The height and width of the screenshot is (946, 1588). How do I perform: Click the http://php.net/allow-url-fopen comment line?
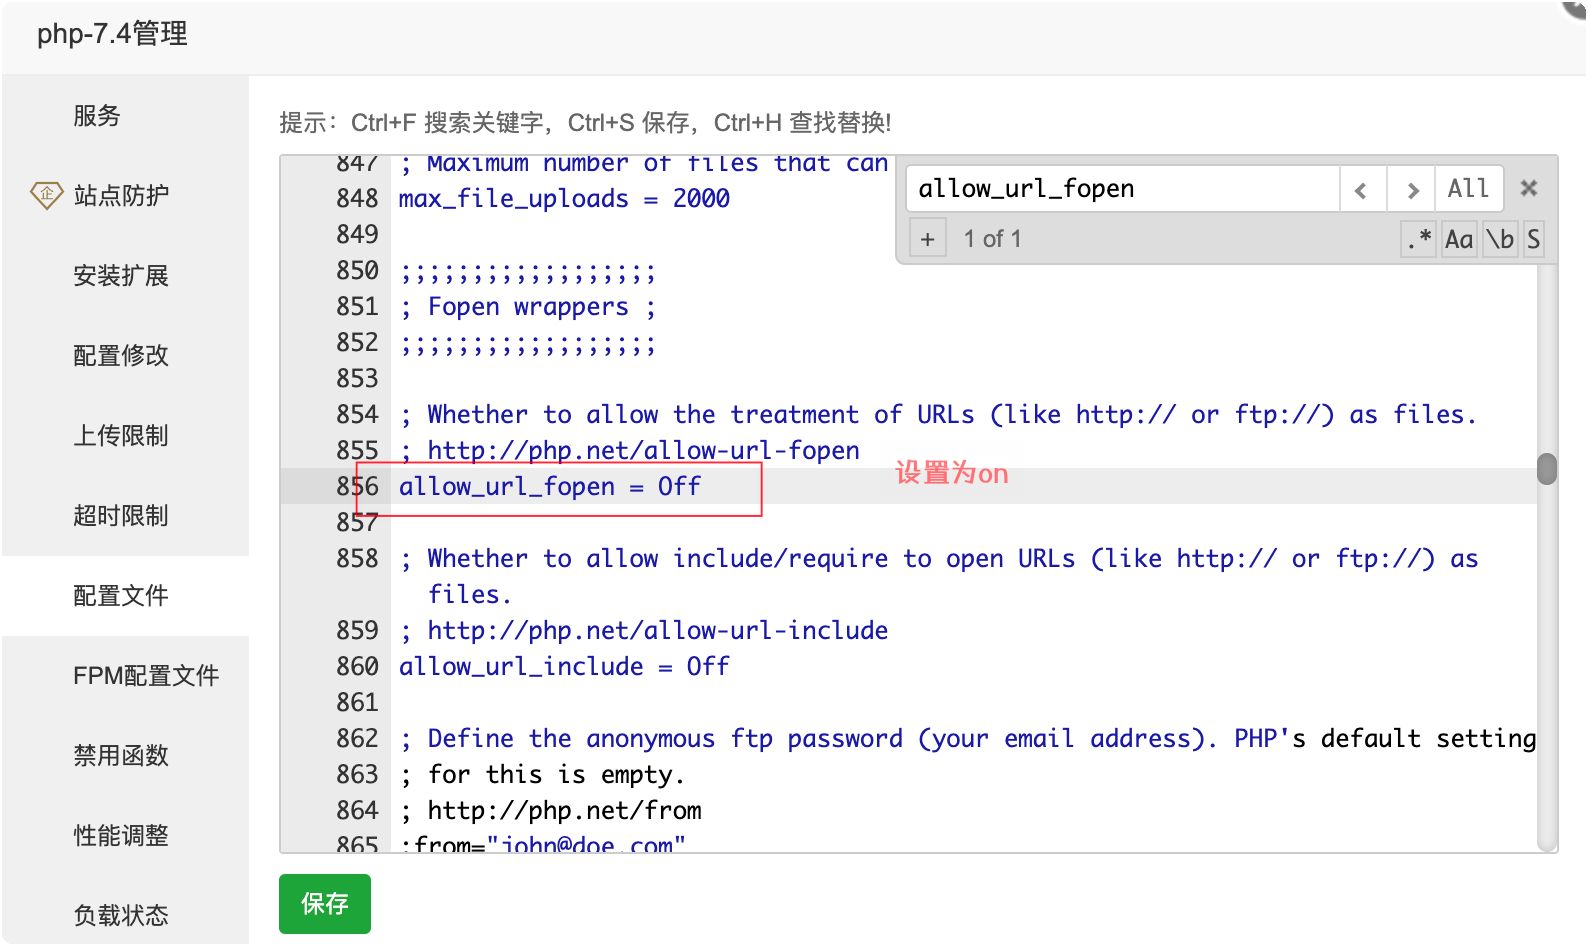pos(629,451)
